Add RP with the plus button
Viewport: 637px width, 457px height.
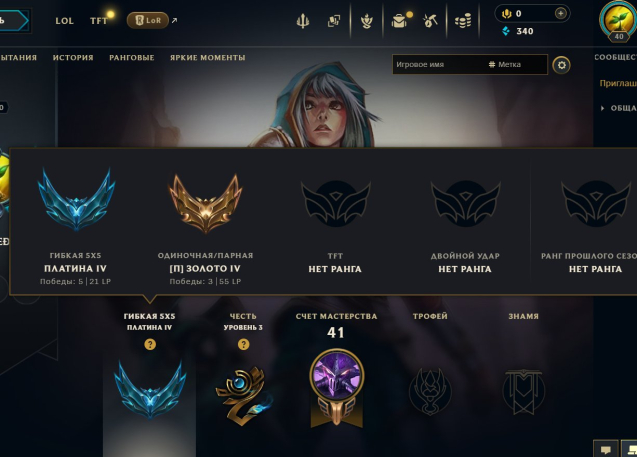[561, 13]
